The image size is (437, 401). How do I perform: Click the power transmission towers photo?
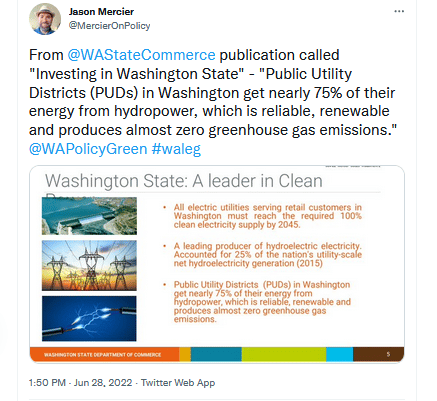coord(89,265)
